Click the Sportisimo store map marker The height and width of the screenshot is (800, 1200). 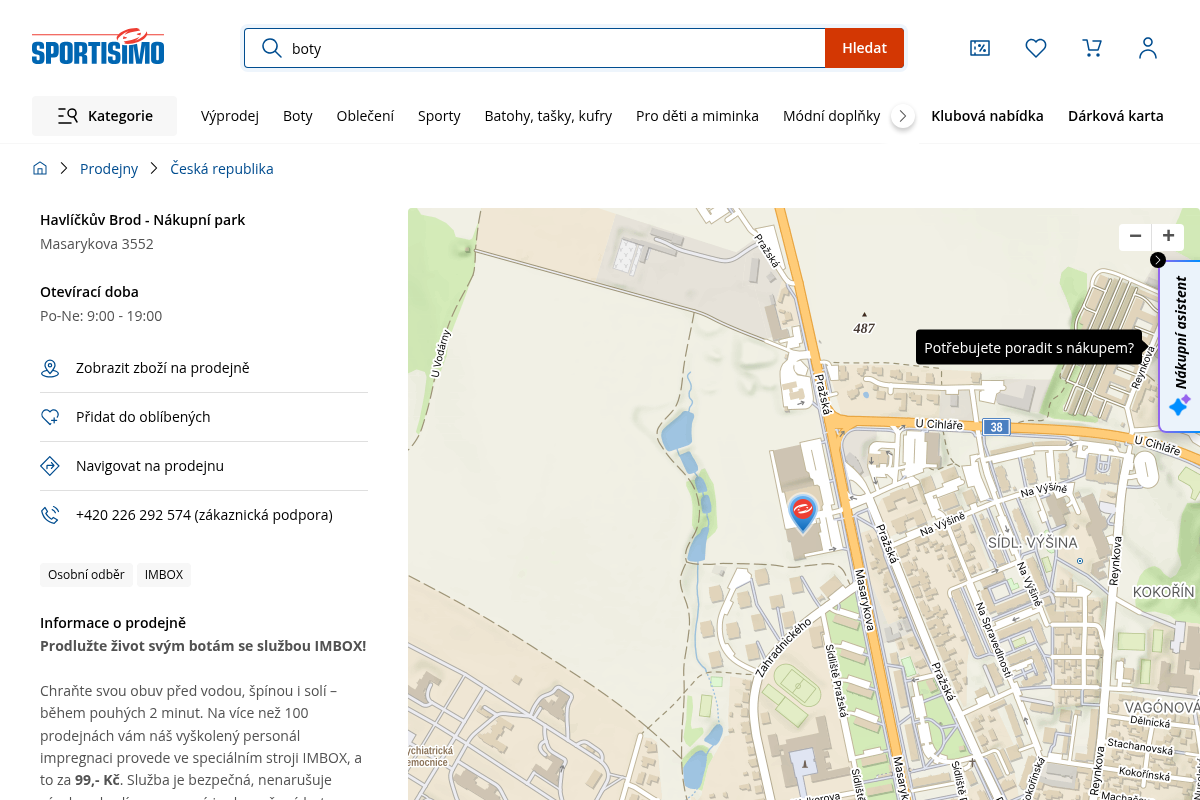tap(802, 512)
